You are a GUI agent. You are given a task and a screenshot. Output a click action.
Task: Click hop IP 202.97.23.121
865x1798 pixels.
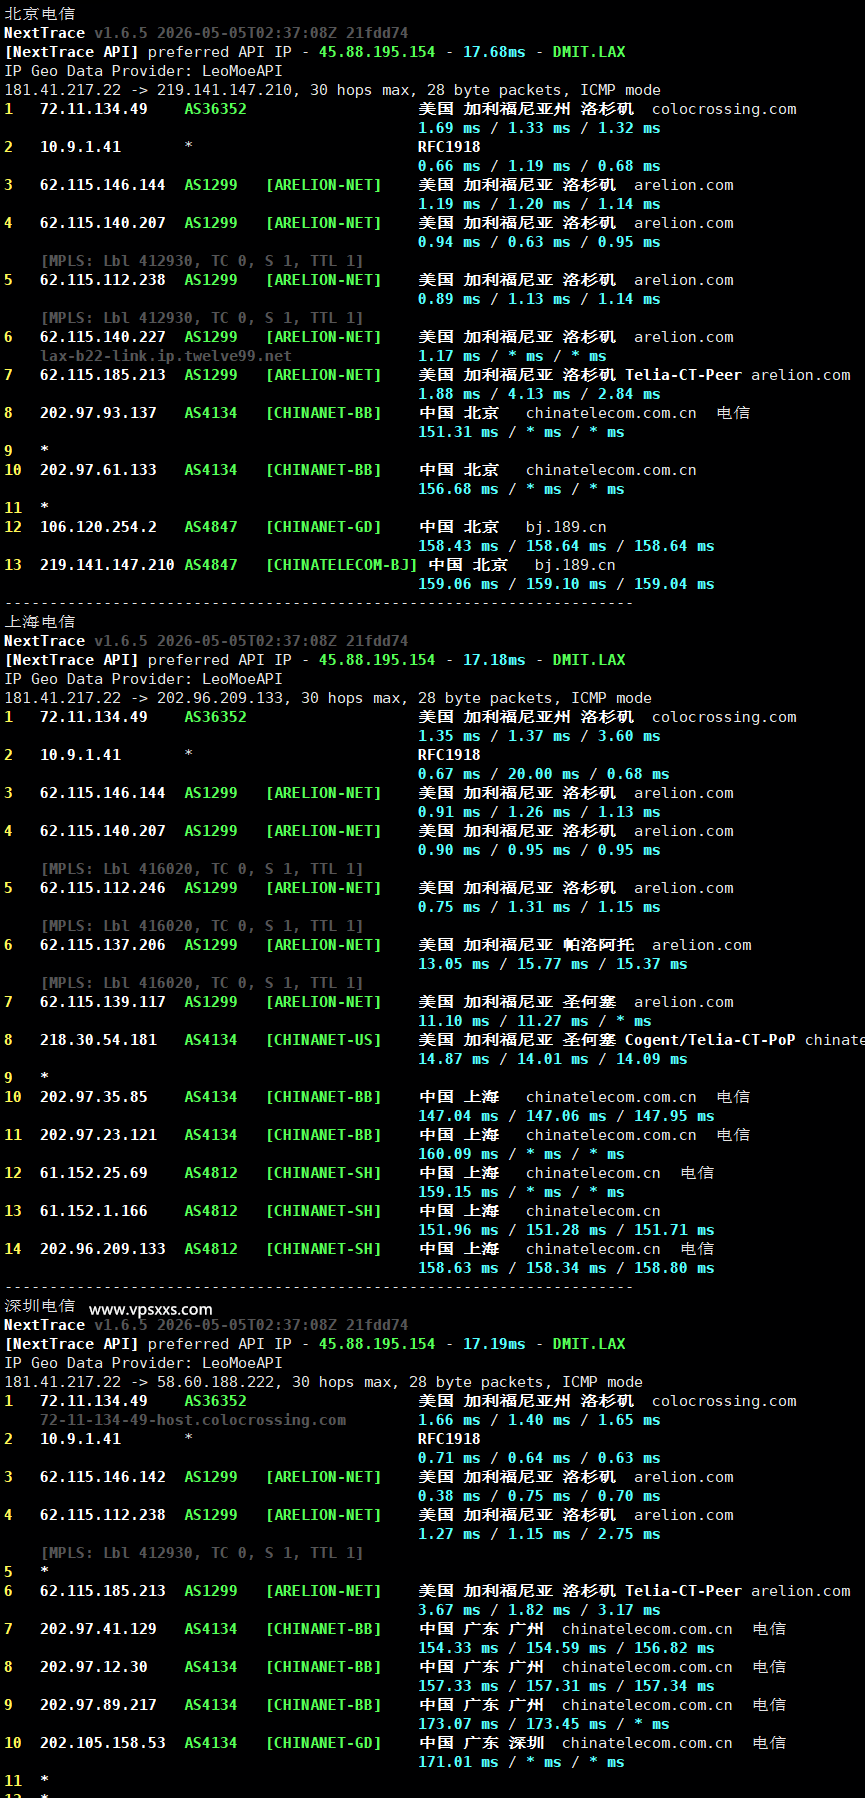point(98,1135)
